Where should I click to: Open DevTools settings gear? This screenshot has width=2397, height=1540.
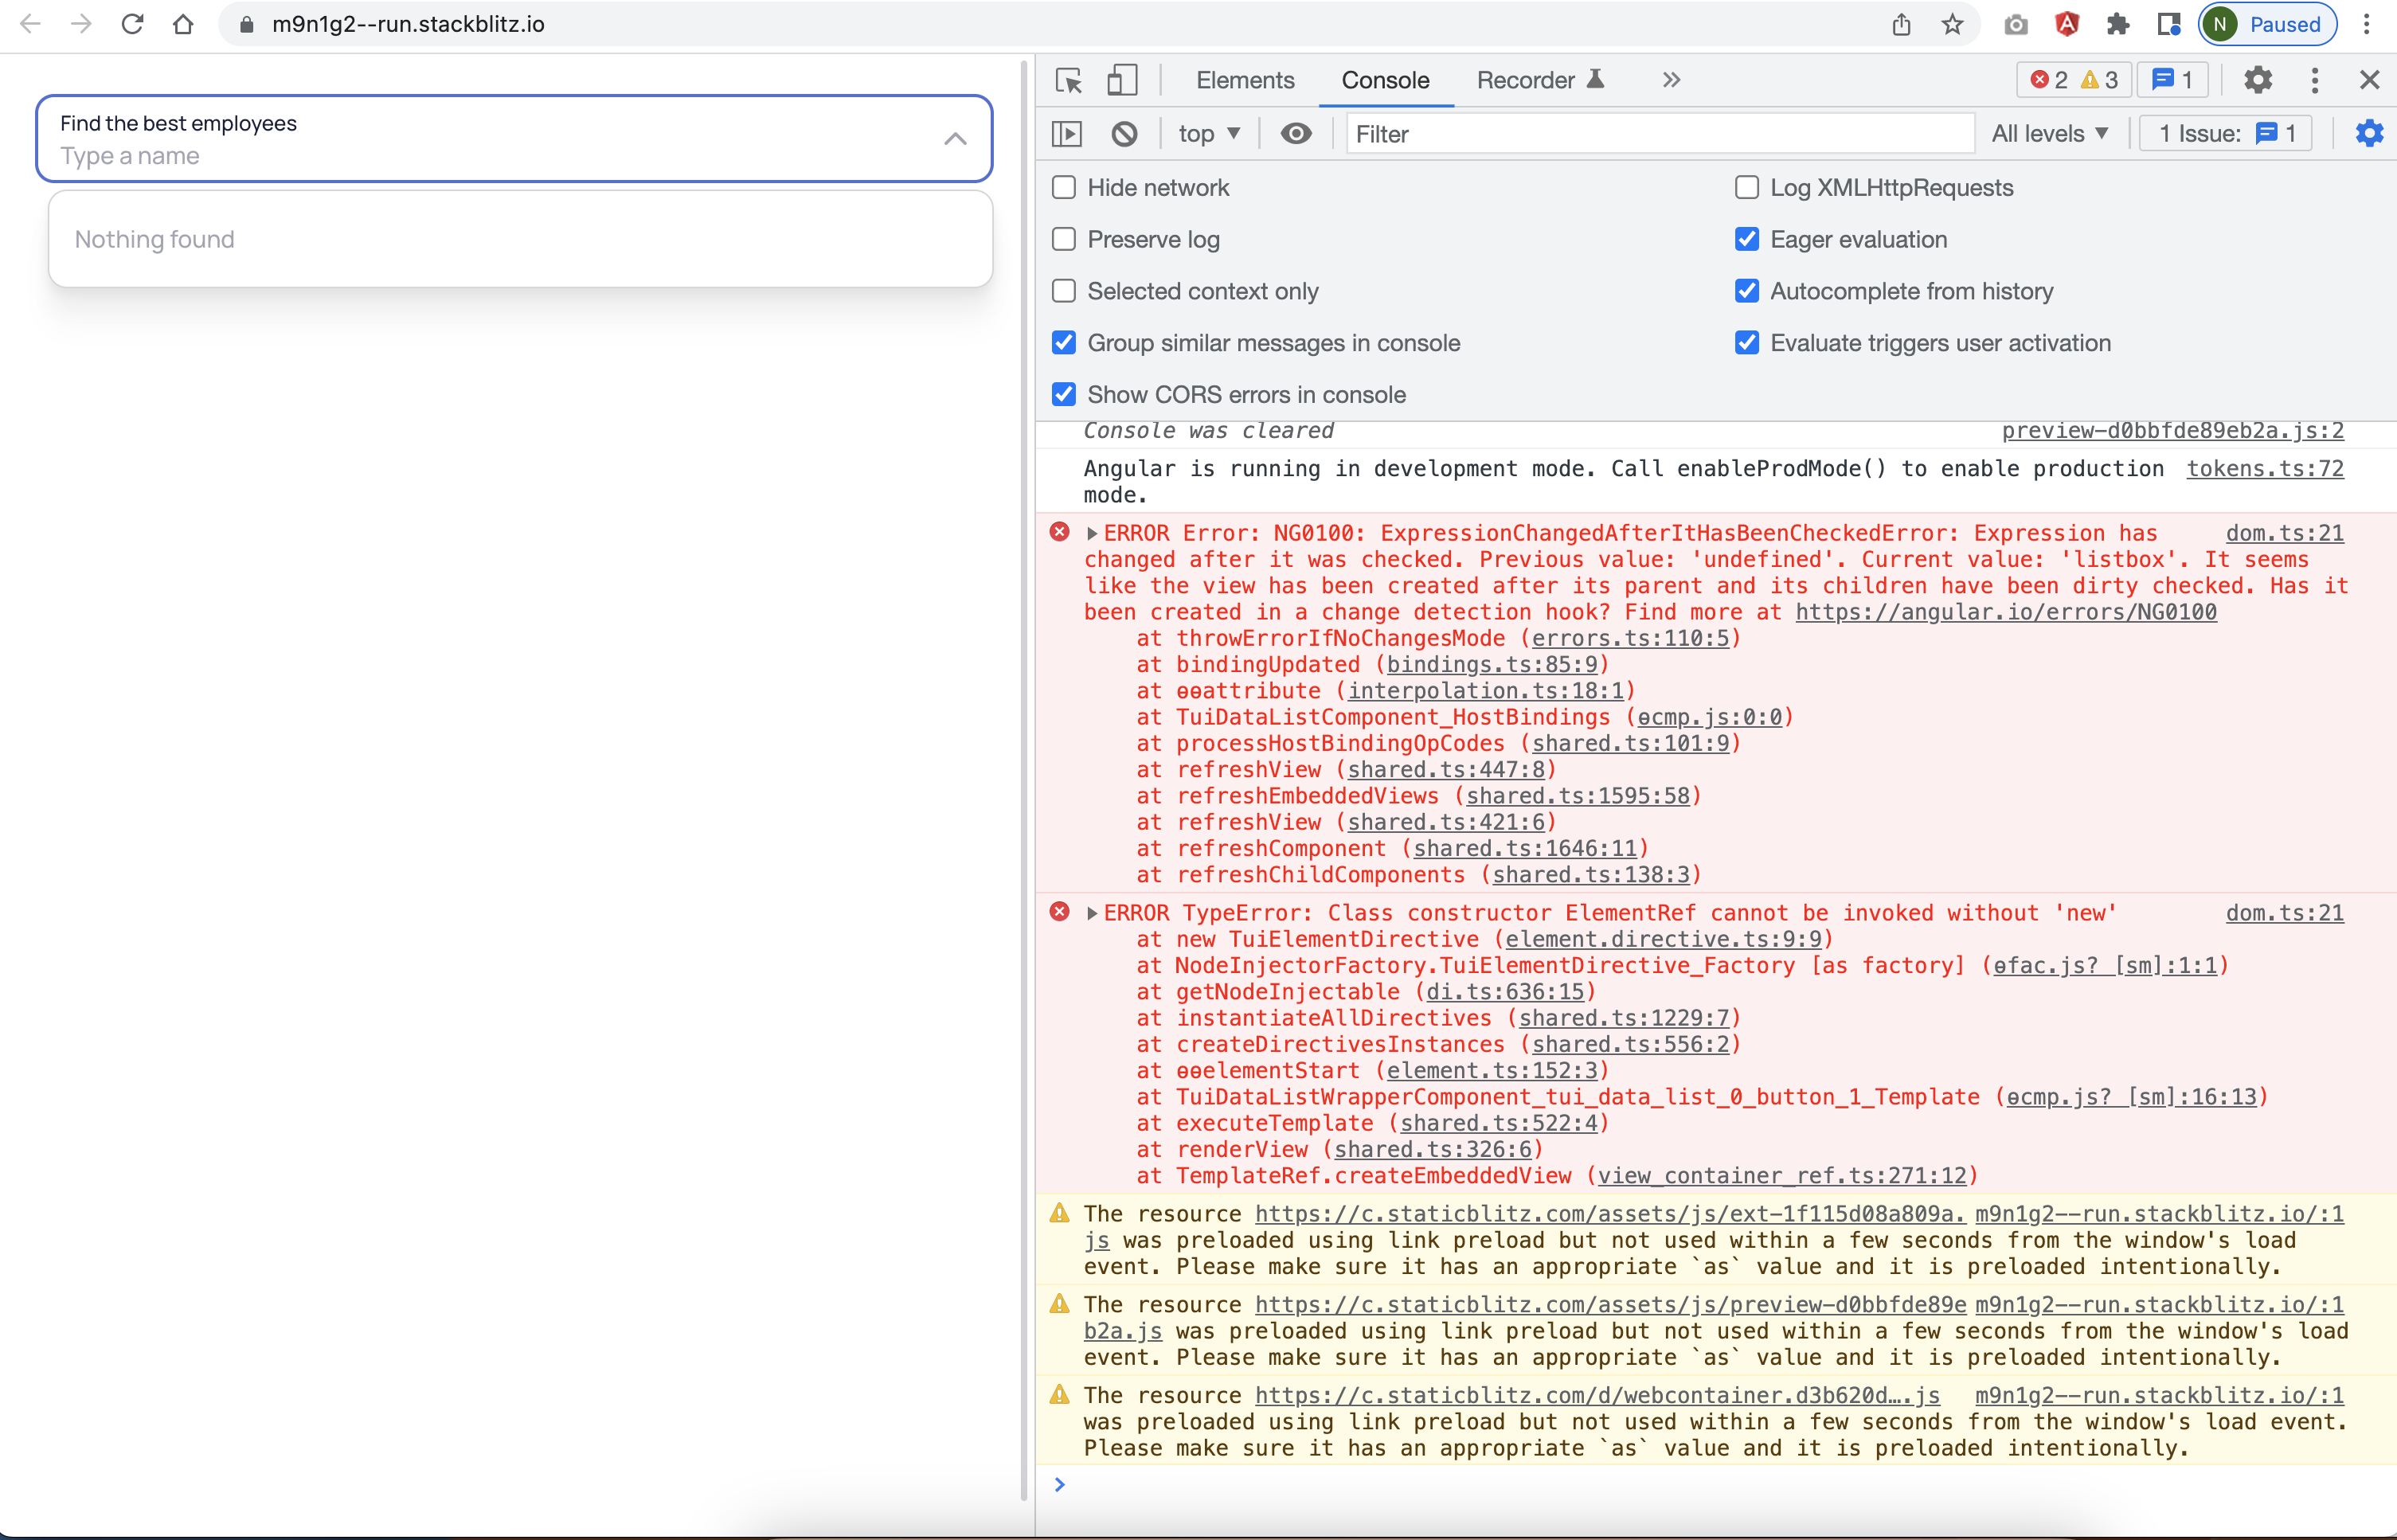click(2257, 80)
